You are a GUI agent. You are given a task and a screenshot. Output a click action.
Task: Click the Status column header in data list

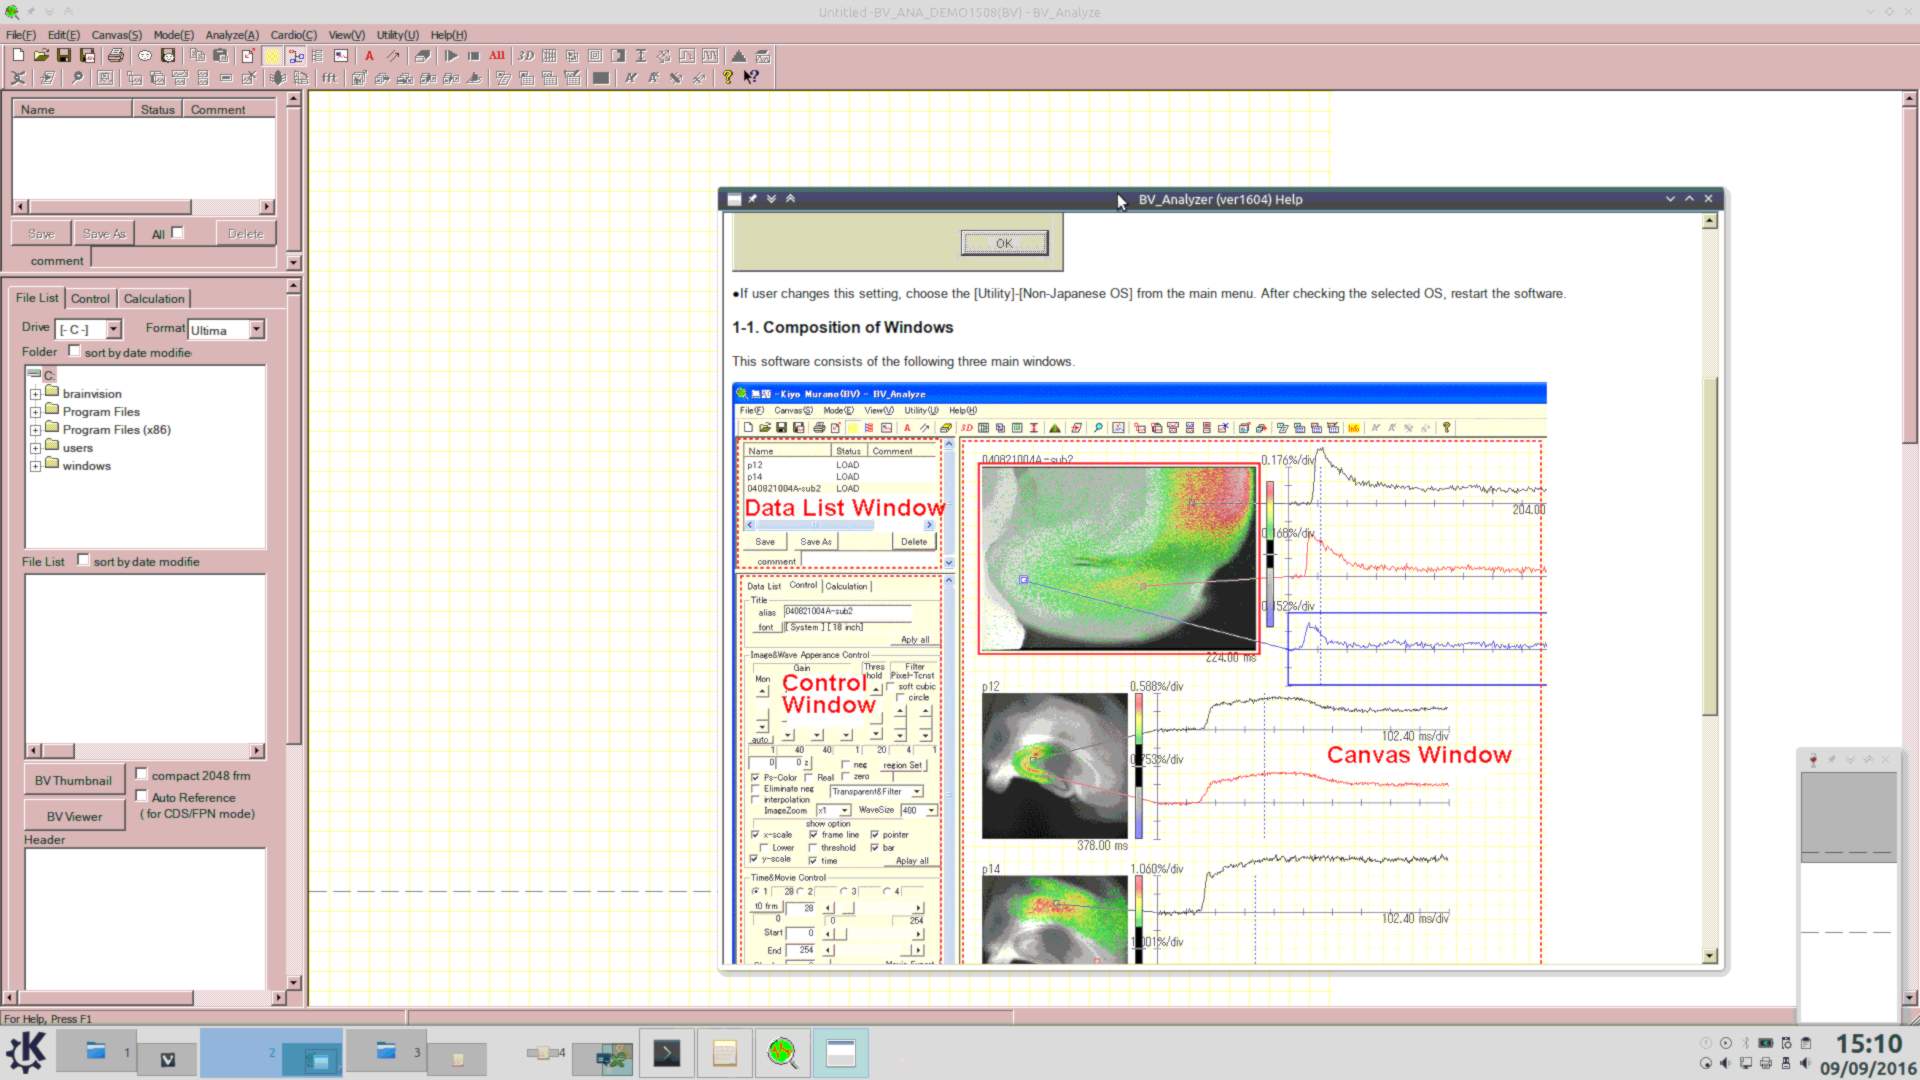(157, 109)
